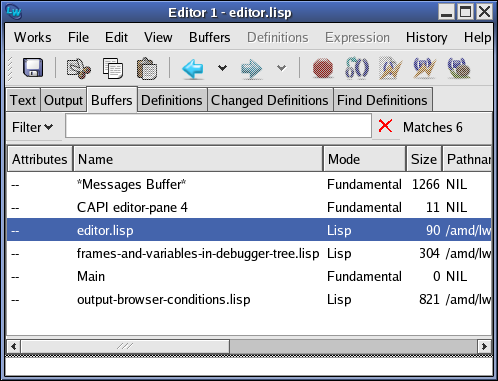
Task: Open the Find Definitions tab
Action: [x=382, y=100]
